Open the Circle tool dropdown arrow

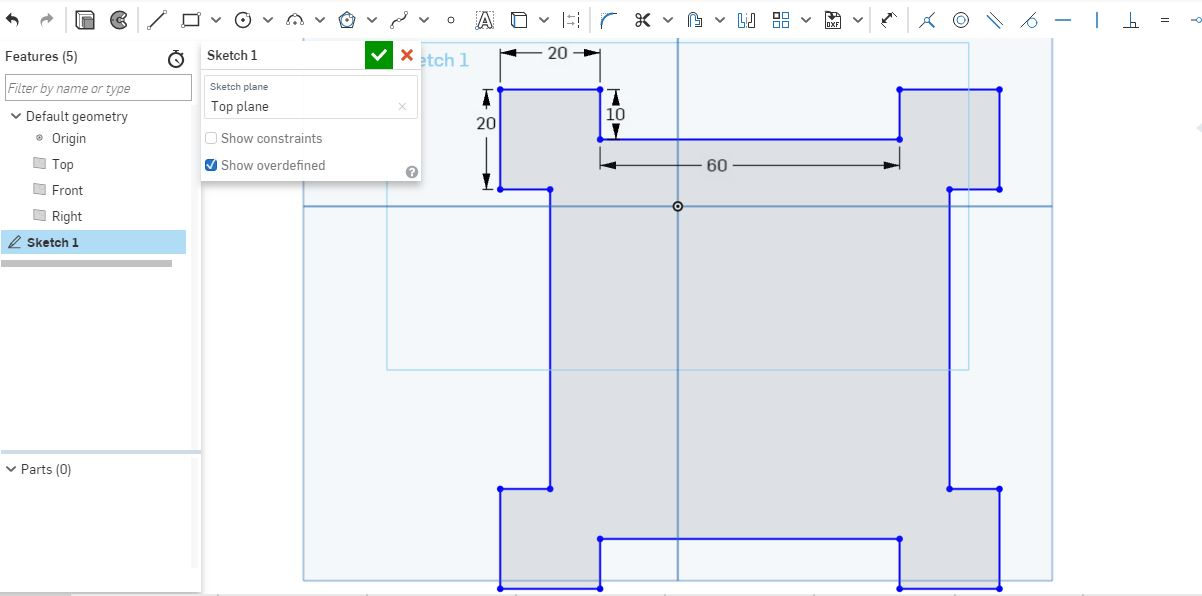(x=268, y=20)
